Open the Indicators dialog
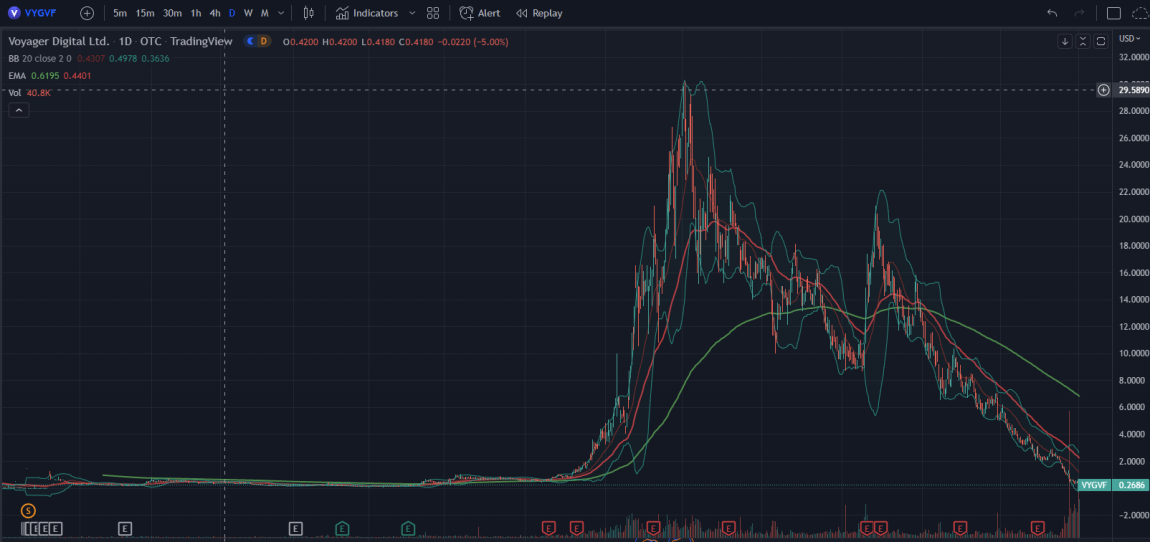 (367, 13)
